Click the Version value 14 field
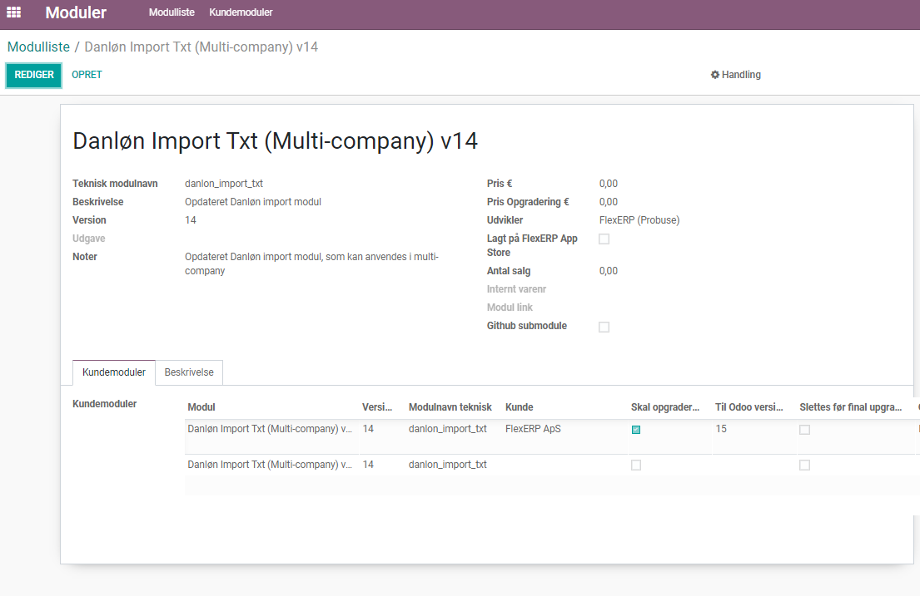 (191, 220)
